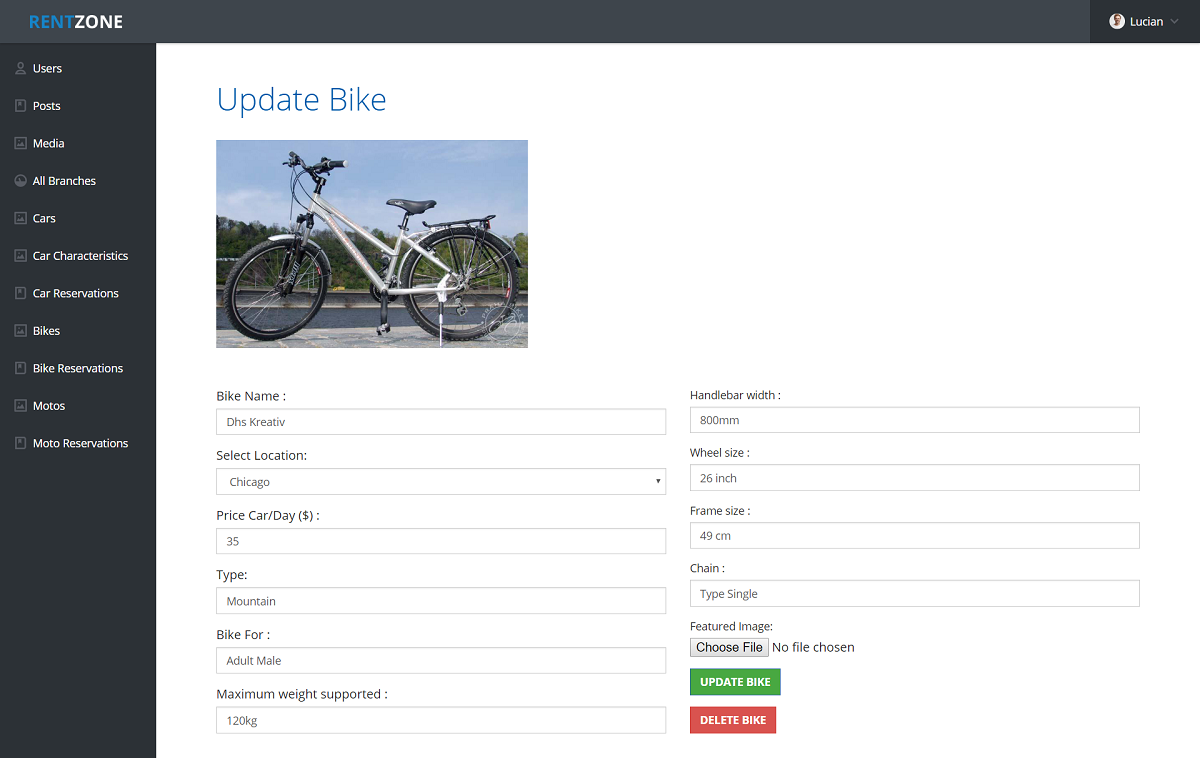The image size is (1200, 758).
Task: Click Choose File for featured image
Action: pyautogui.click(x=729, y=648)
